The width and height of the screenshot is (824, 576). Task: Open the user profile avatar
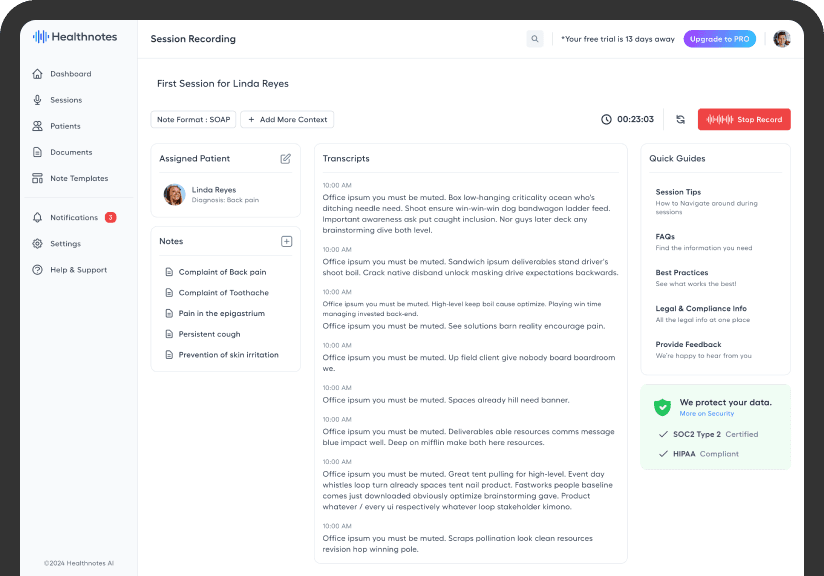pos(781,39)
